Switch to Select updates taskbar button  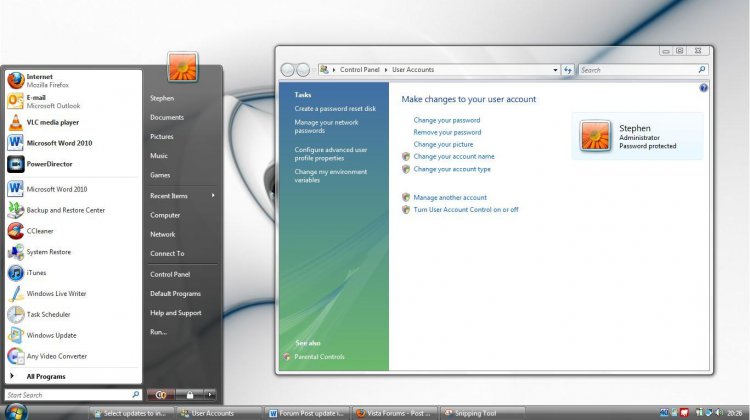(x=132, y=413)
